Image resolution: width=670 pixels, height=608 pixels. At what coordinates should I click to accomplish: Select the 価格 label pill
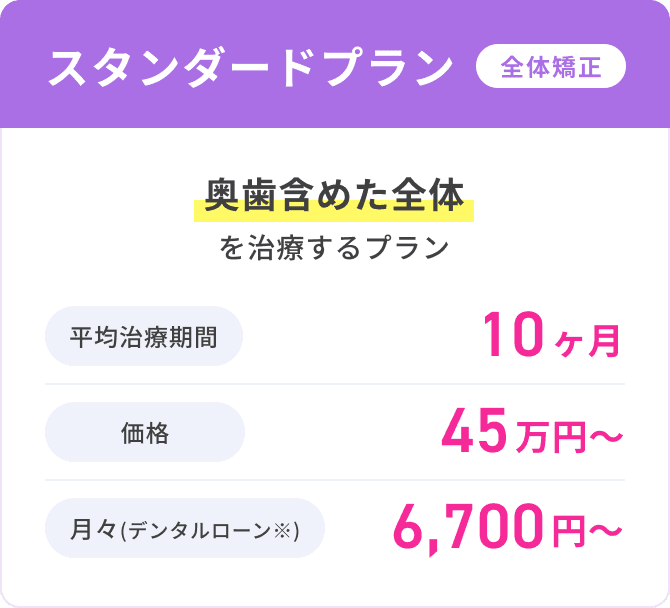(145, 432)
